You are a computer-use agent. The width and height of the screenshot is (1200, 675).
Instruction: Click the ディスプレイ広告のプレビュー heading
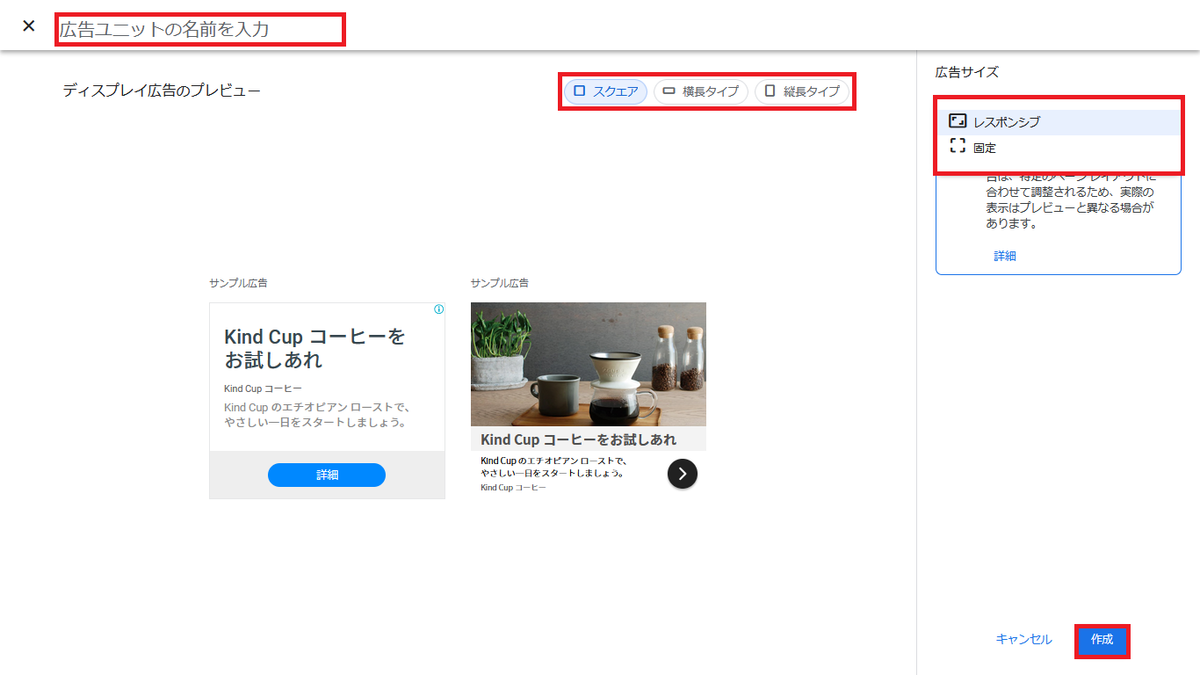click(161, 91)
